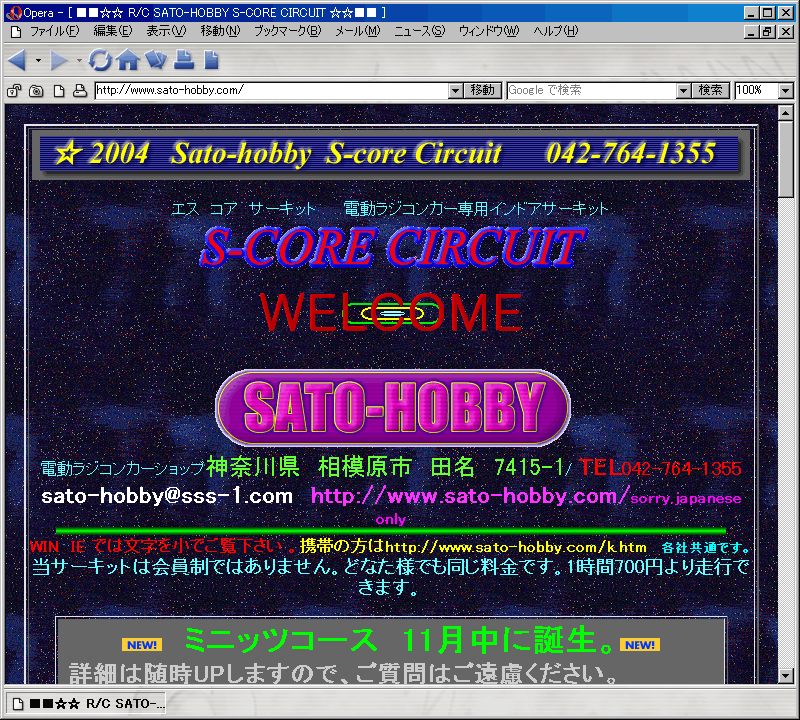Open the 表示(V) menu
Viewport: 800px width, 720px height.
(166, 31)
